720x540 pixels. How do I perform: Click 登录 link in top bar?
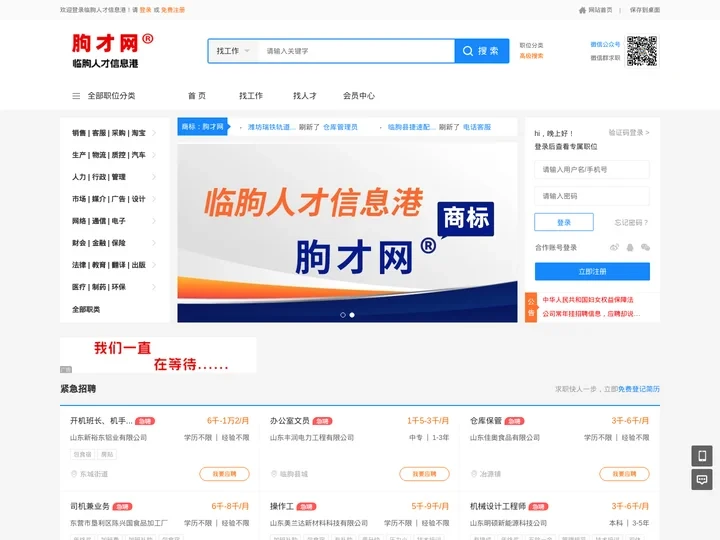click(x=145, y=10)
